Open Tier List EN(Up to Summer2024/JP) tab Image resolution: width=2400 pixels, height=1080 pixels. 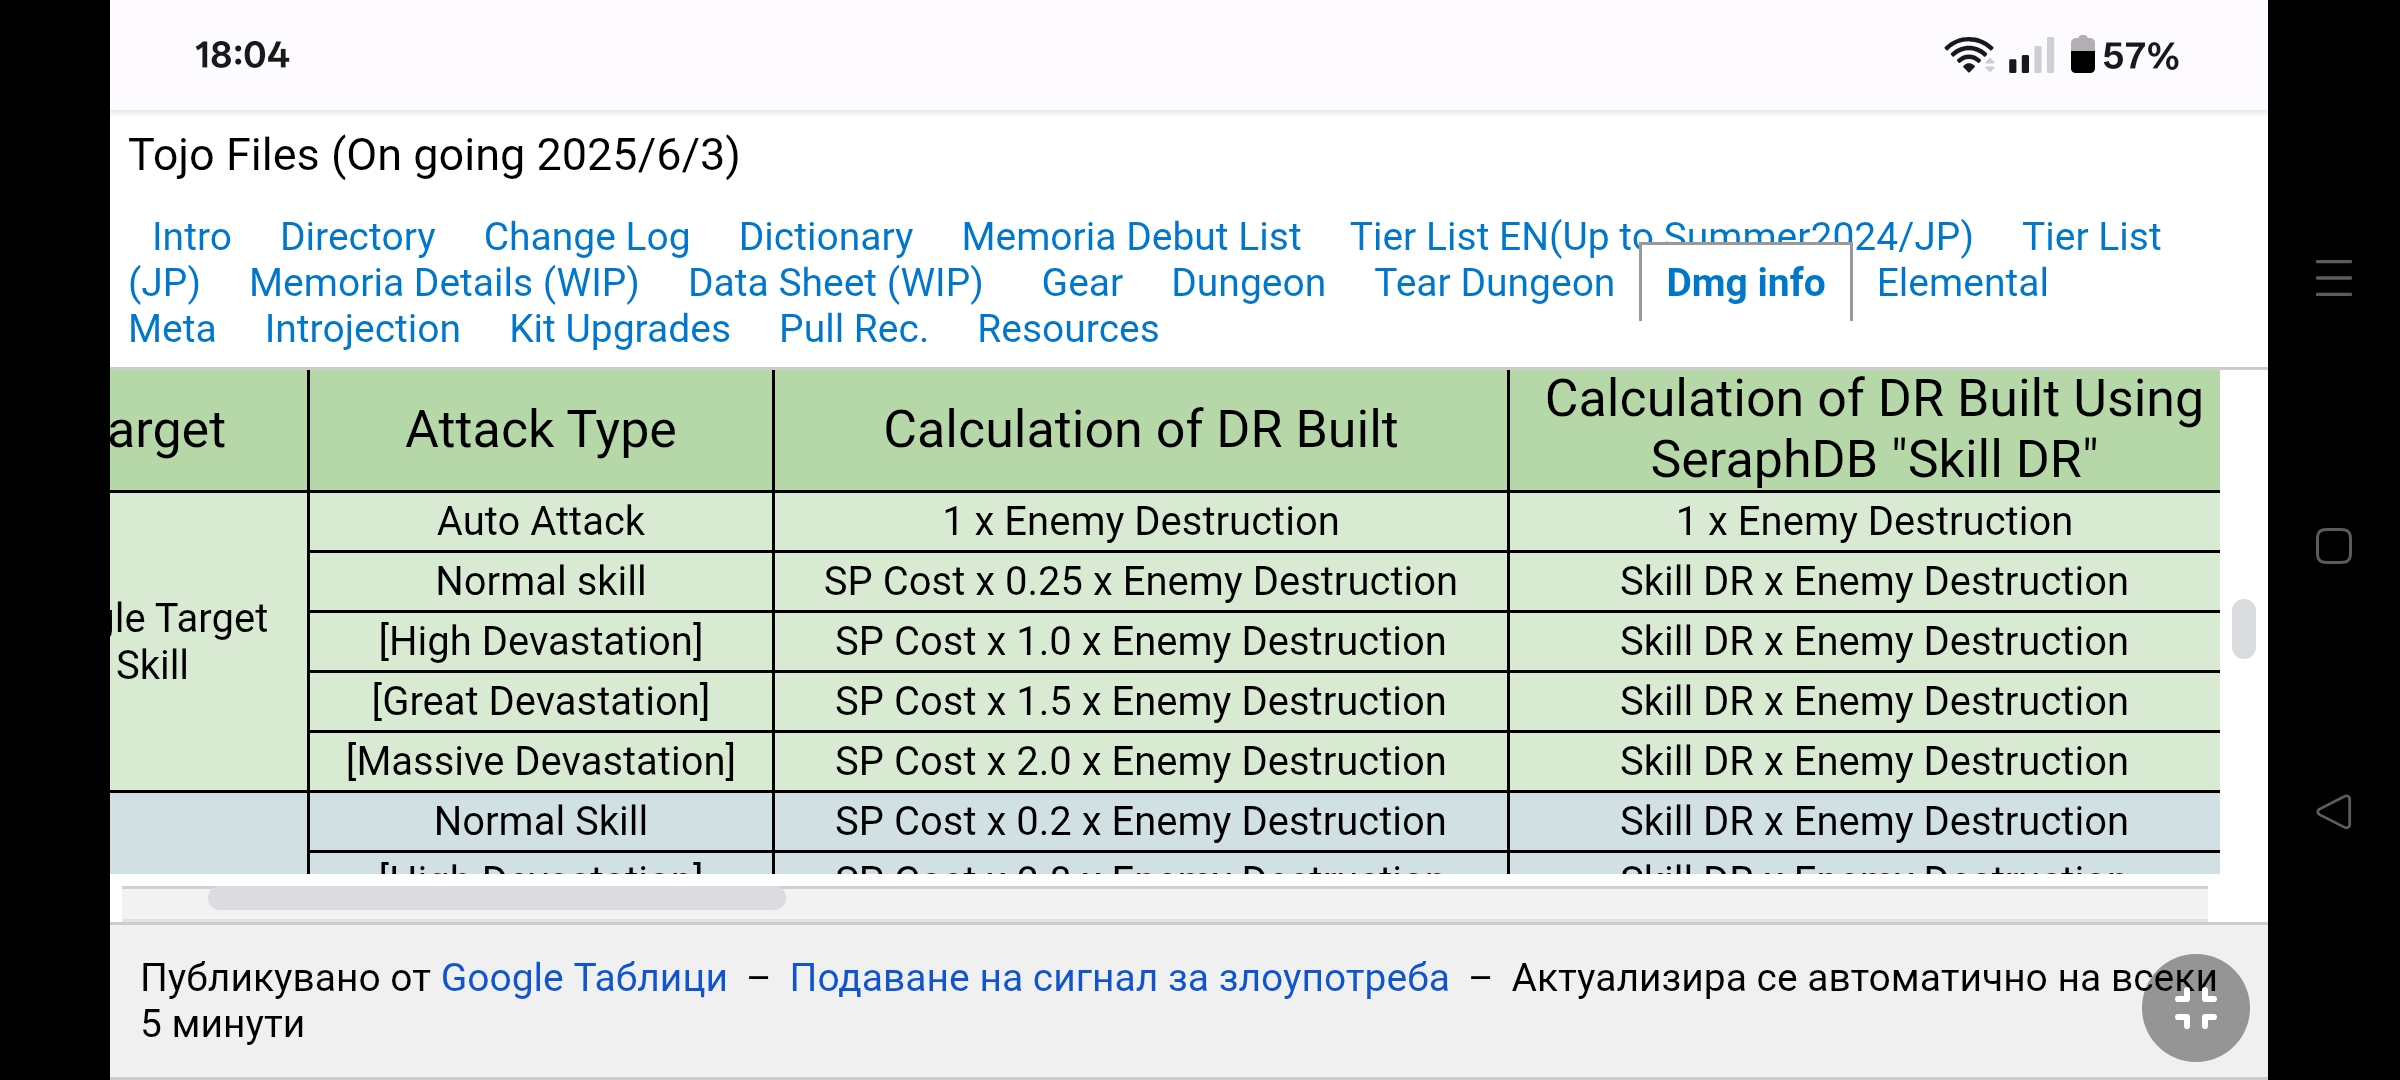pos(1661,237)
